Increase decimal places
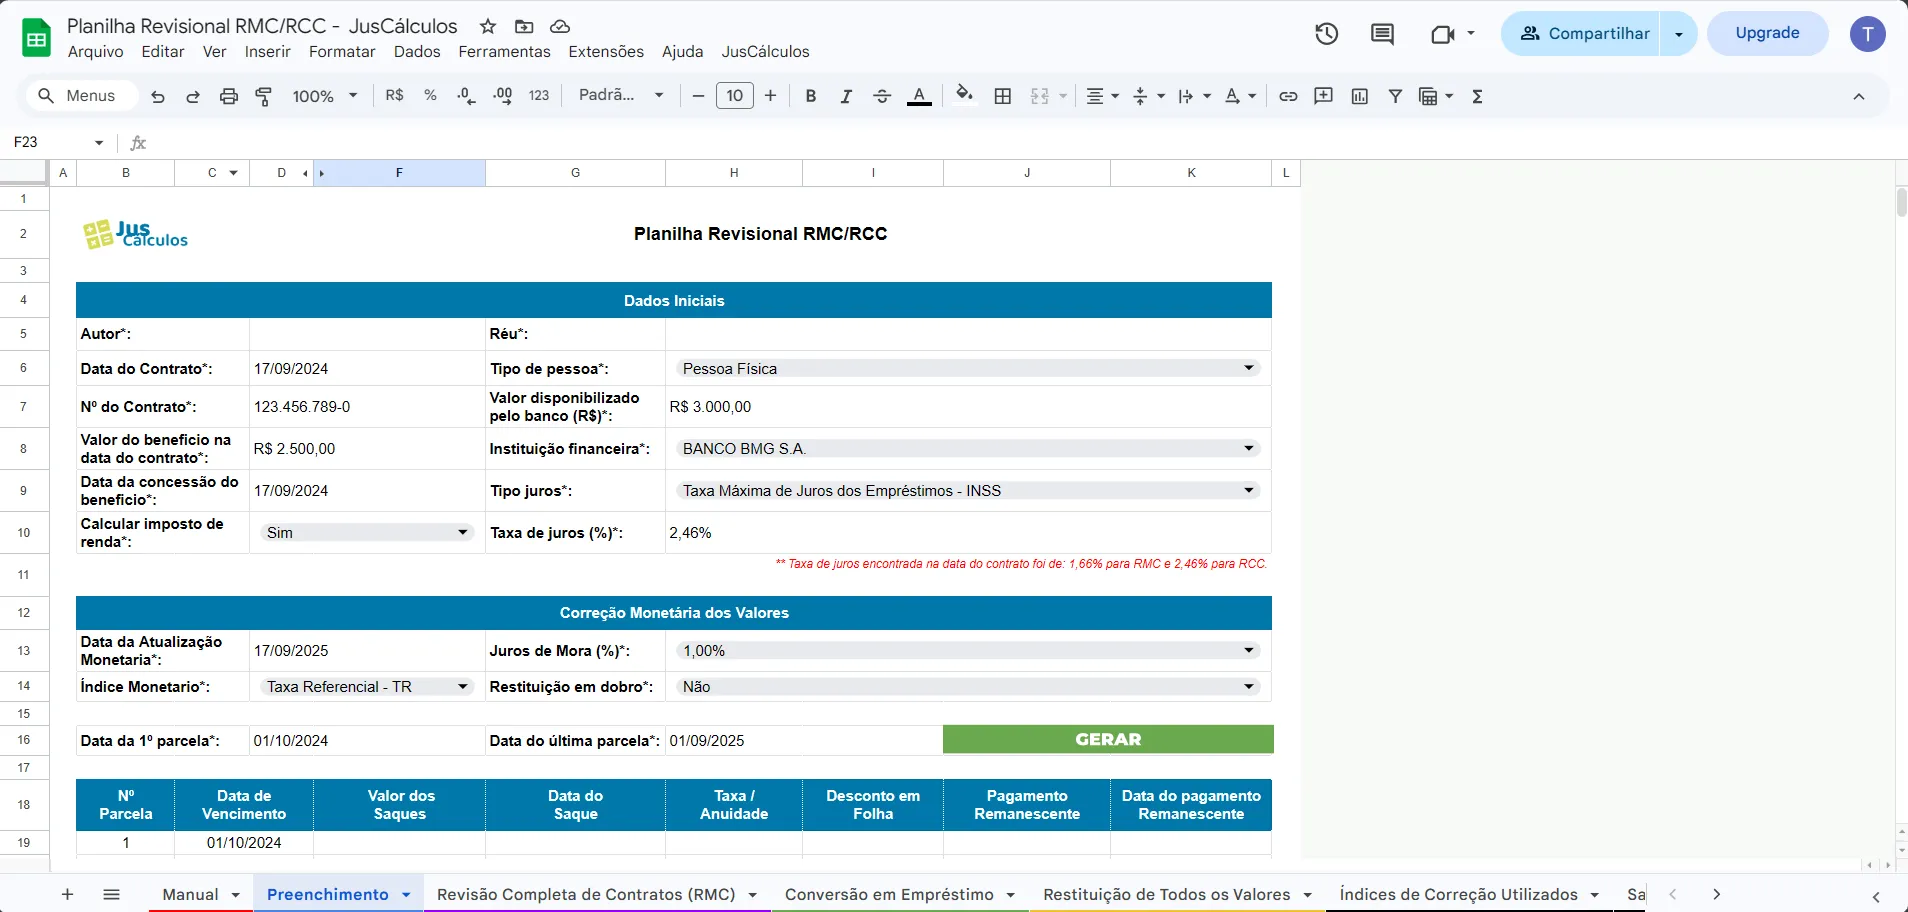This screenshot has height=912, width=1908. pyautogui.click(x=503, y=96)
